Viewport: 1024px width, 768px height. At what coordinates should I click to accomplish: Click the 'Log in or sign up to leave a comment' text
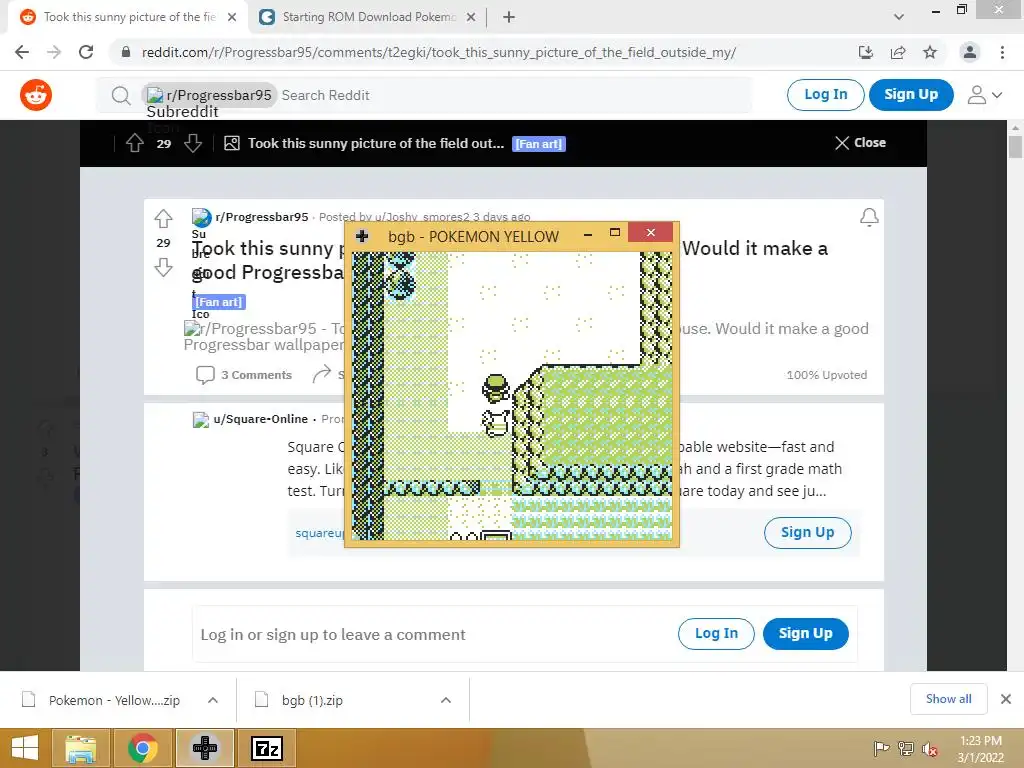(333, 635)
